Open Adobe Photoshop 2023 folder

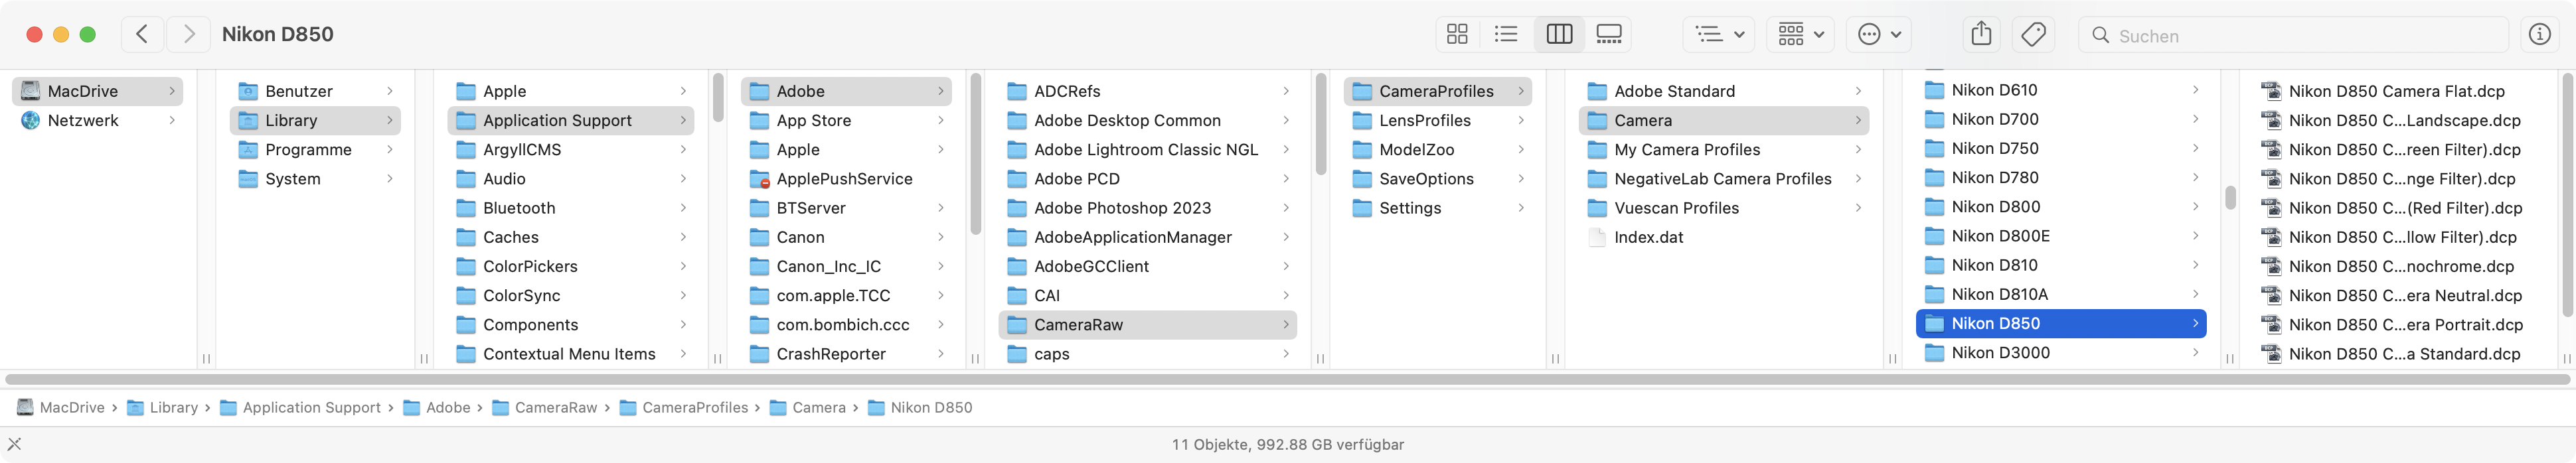click(1147, 208)
